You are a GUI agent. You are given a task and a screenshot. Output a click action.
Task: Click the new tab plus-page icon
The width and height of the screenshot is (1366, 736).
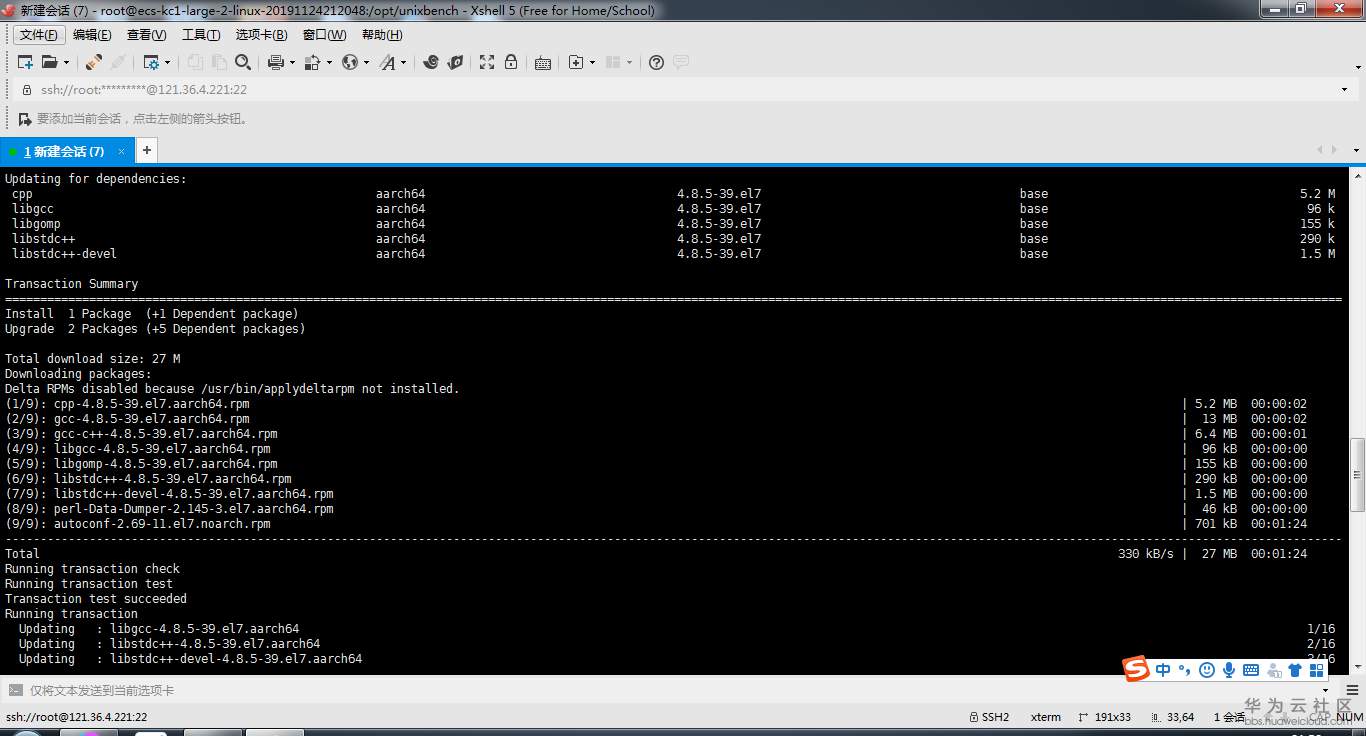(576, 62)
